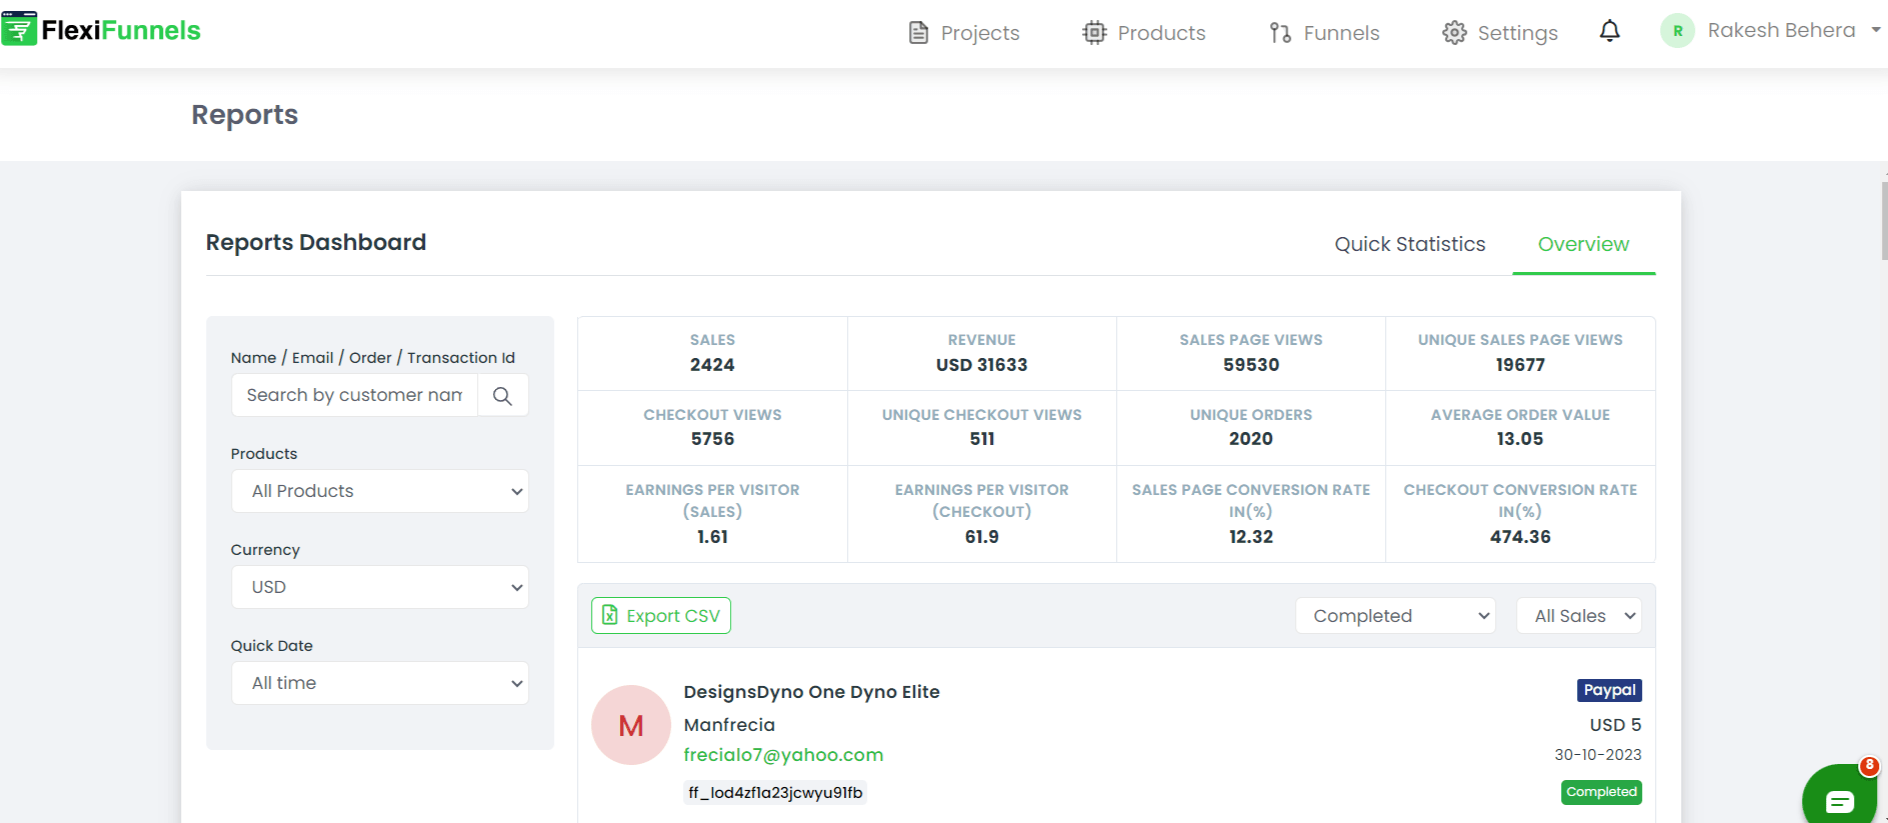
Task: Click the search magnifier icon
Action: tap(502, 396)
